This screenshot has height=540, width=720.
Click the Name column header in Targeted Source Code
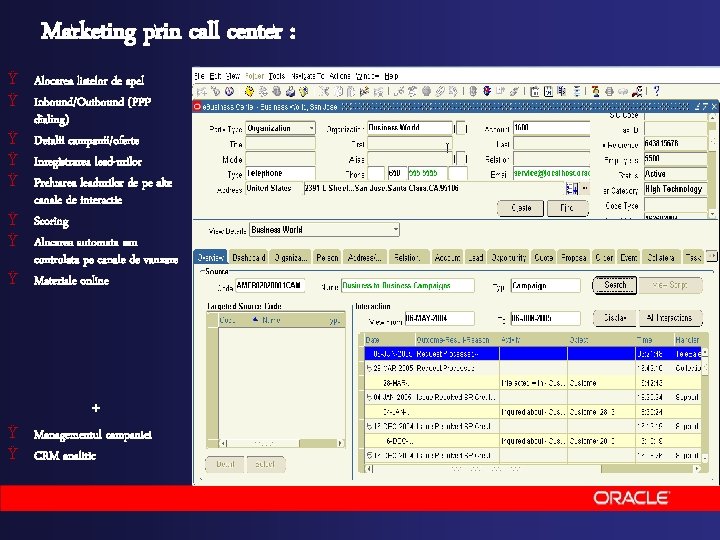coord(271,320)
